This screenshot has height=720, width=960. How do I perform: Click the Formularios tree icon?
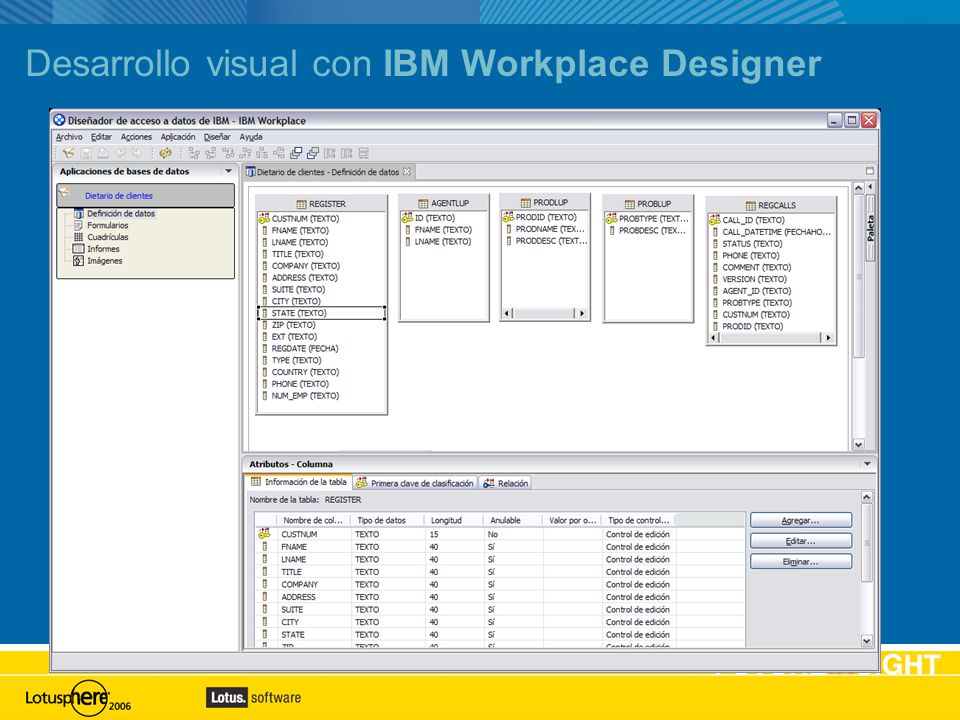click(78, 225)
